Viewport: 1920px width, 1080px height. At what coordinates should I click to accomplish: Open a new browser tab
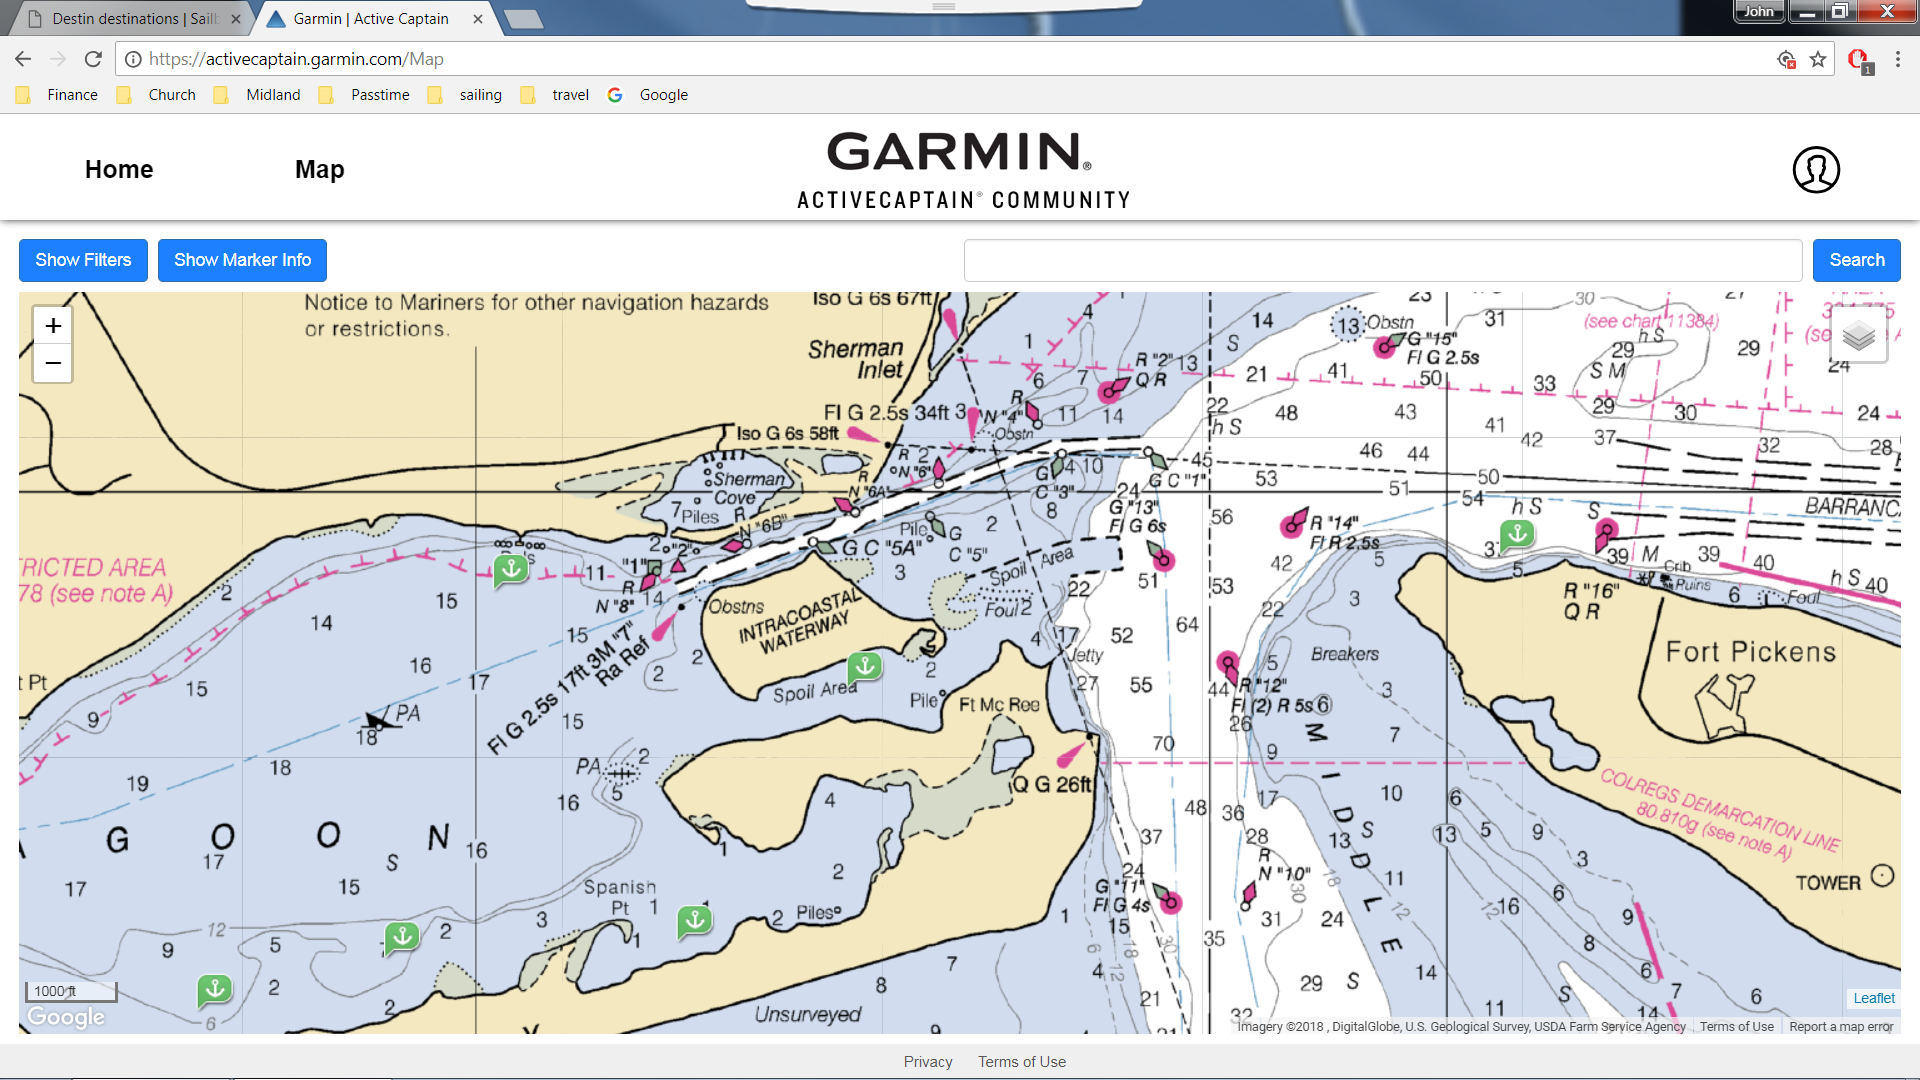point(523,19)
